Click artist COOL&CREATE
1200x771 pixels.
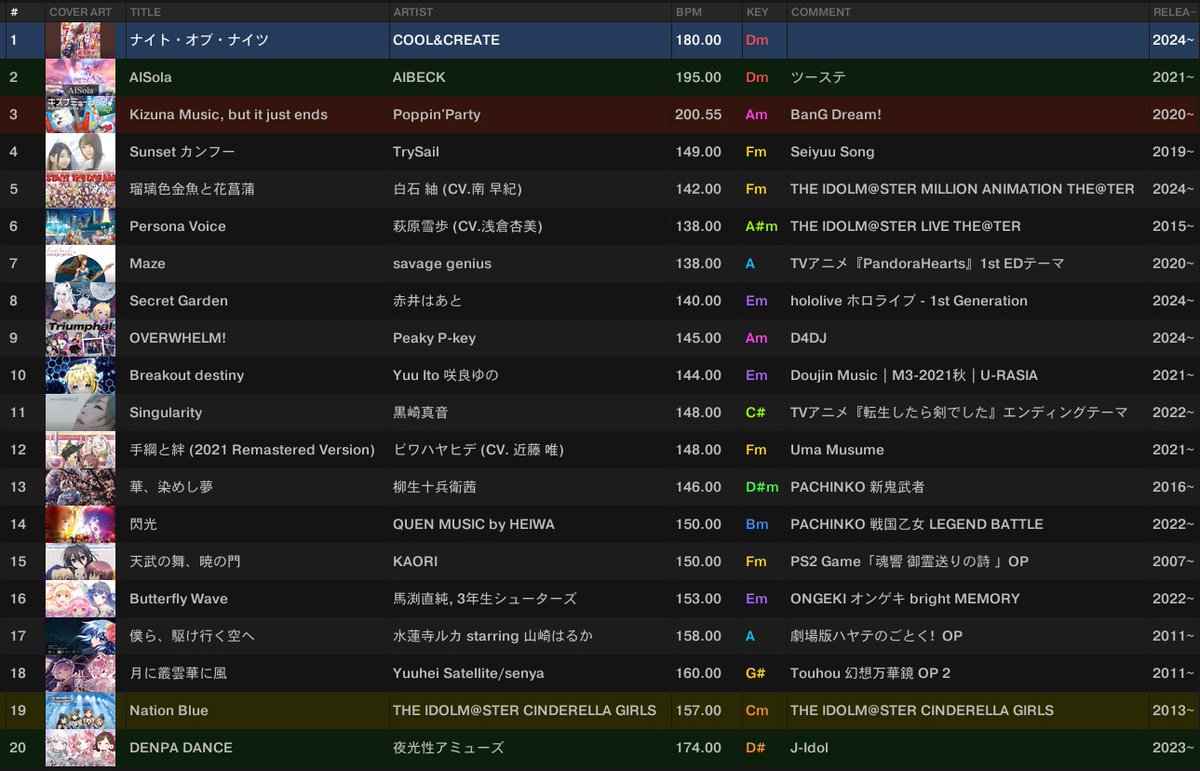(446, 40)
